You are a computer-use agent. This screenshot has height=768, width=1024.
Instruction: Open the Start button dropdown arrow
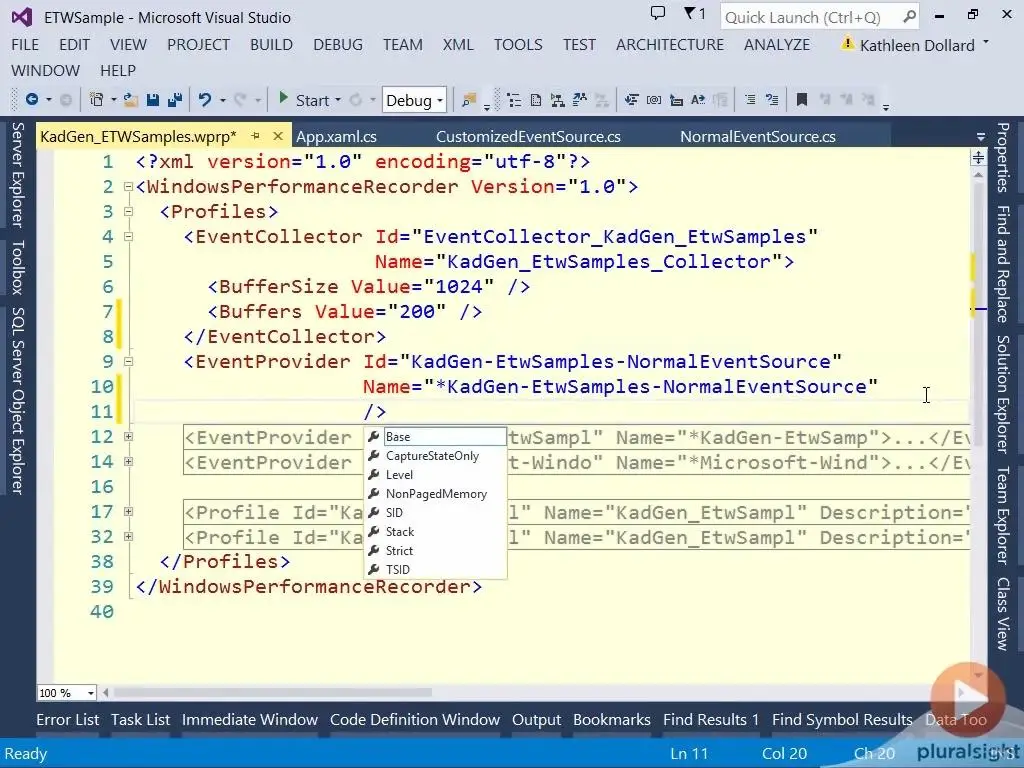coord(338,101)
